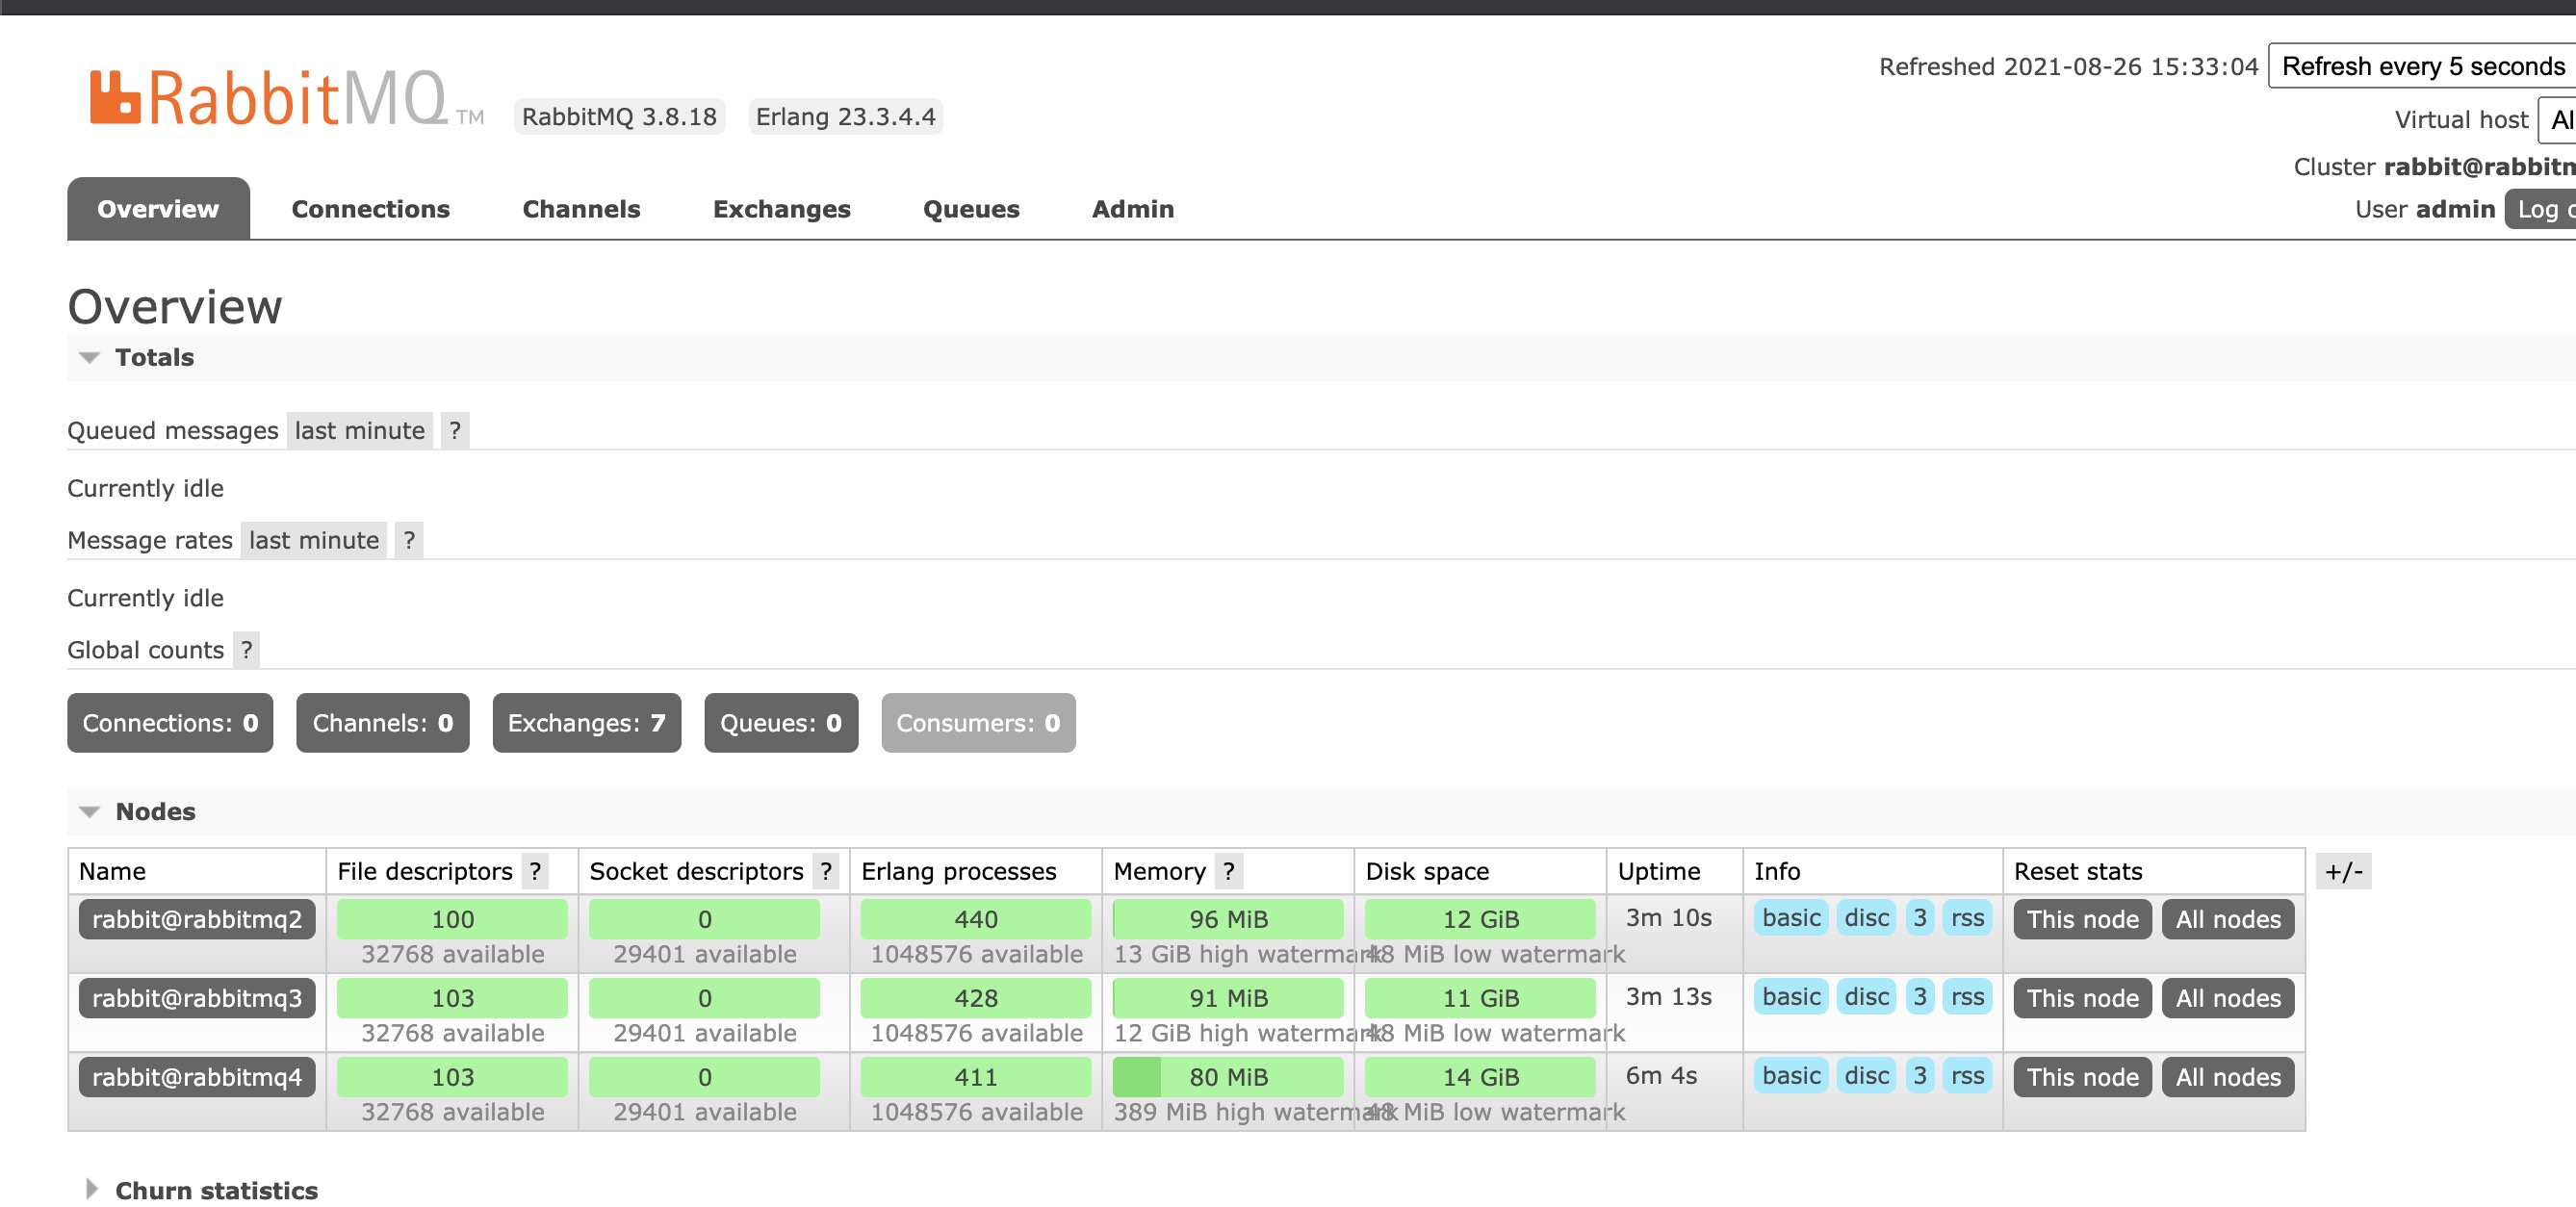
Task: Open help for Global counts
Action: (x=247, y=649)
